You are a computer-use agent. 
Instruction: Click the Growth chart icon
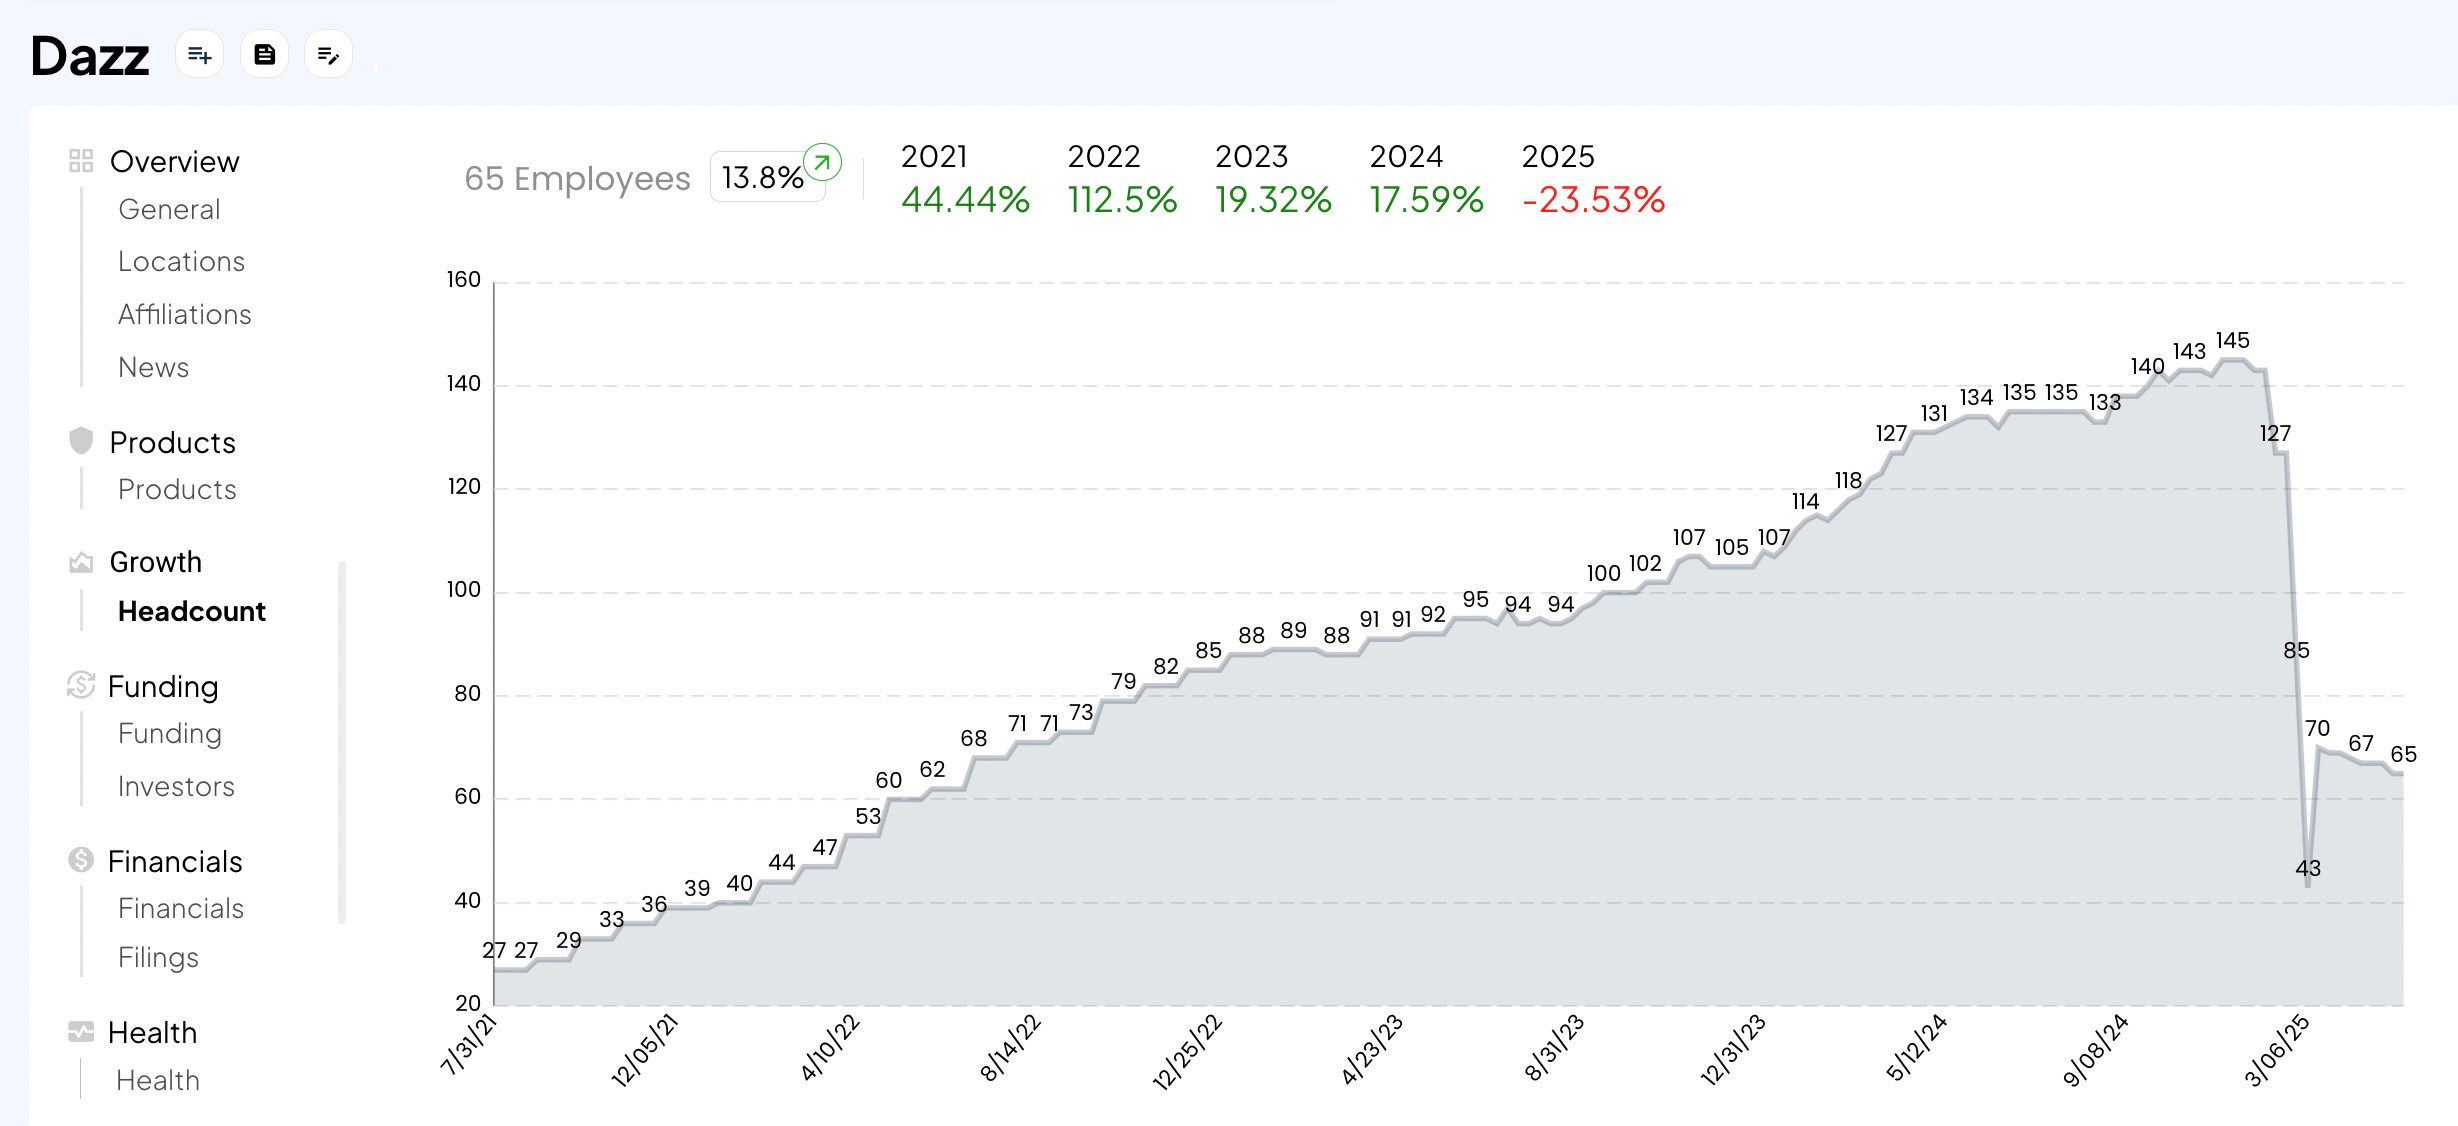pyautogui.click(x=81, y=562)
